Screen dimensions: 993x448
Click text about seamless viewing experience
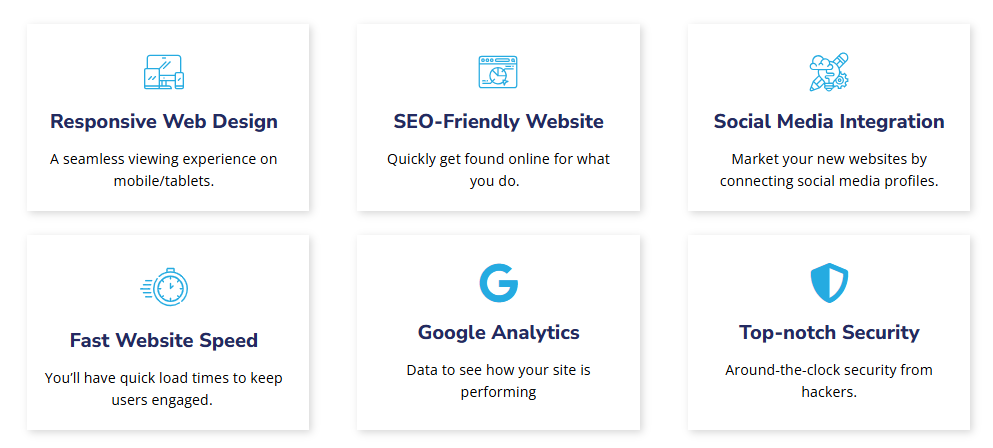pos(164,170)
